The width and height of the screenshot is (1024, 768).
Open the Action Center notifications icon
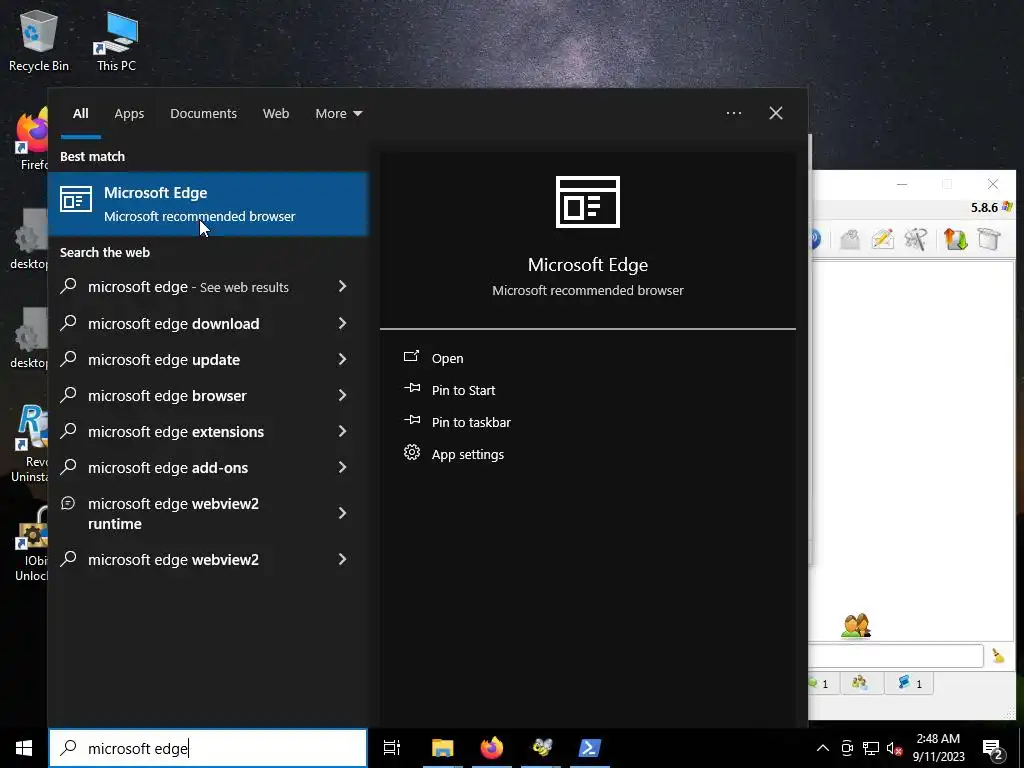point(993,748)
